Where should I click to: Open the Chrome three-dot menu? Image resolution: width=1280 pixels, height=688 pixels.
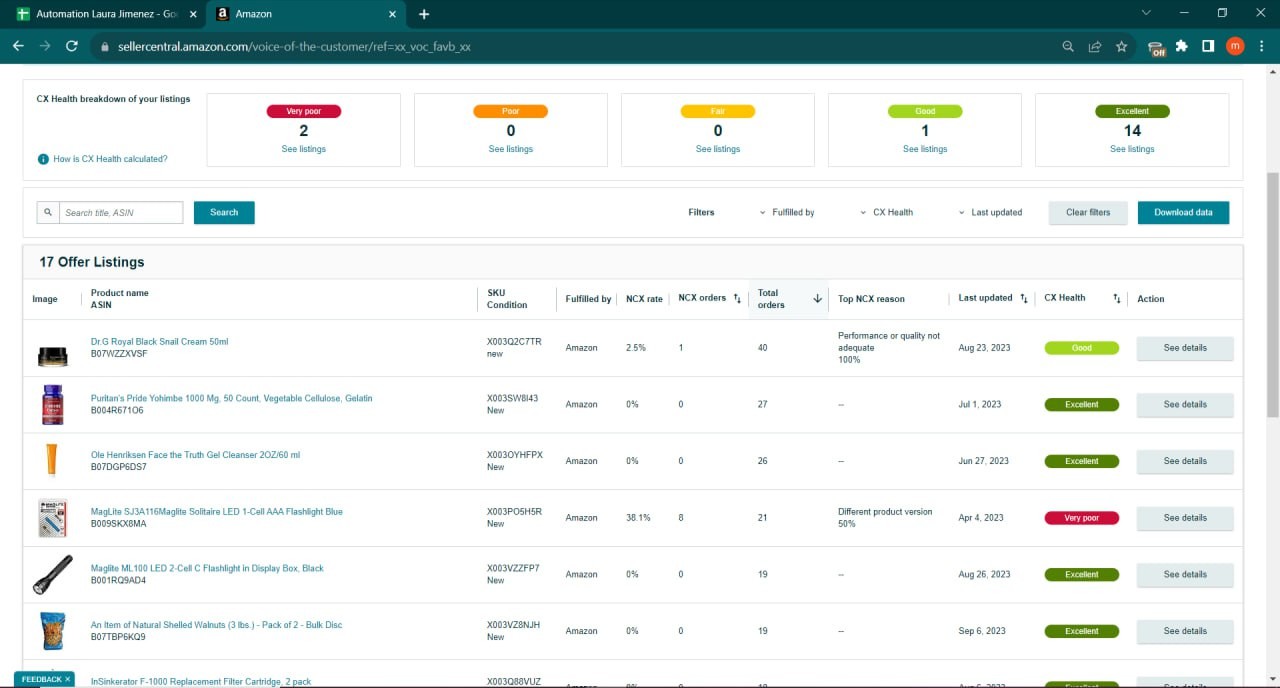[x=1261, y=46]
